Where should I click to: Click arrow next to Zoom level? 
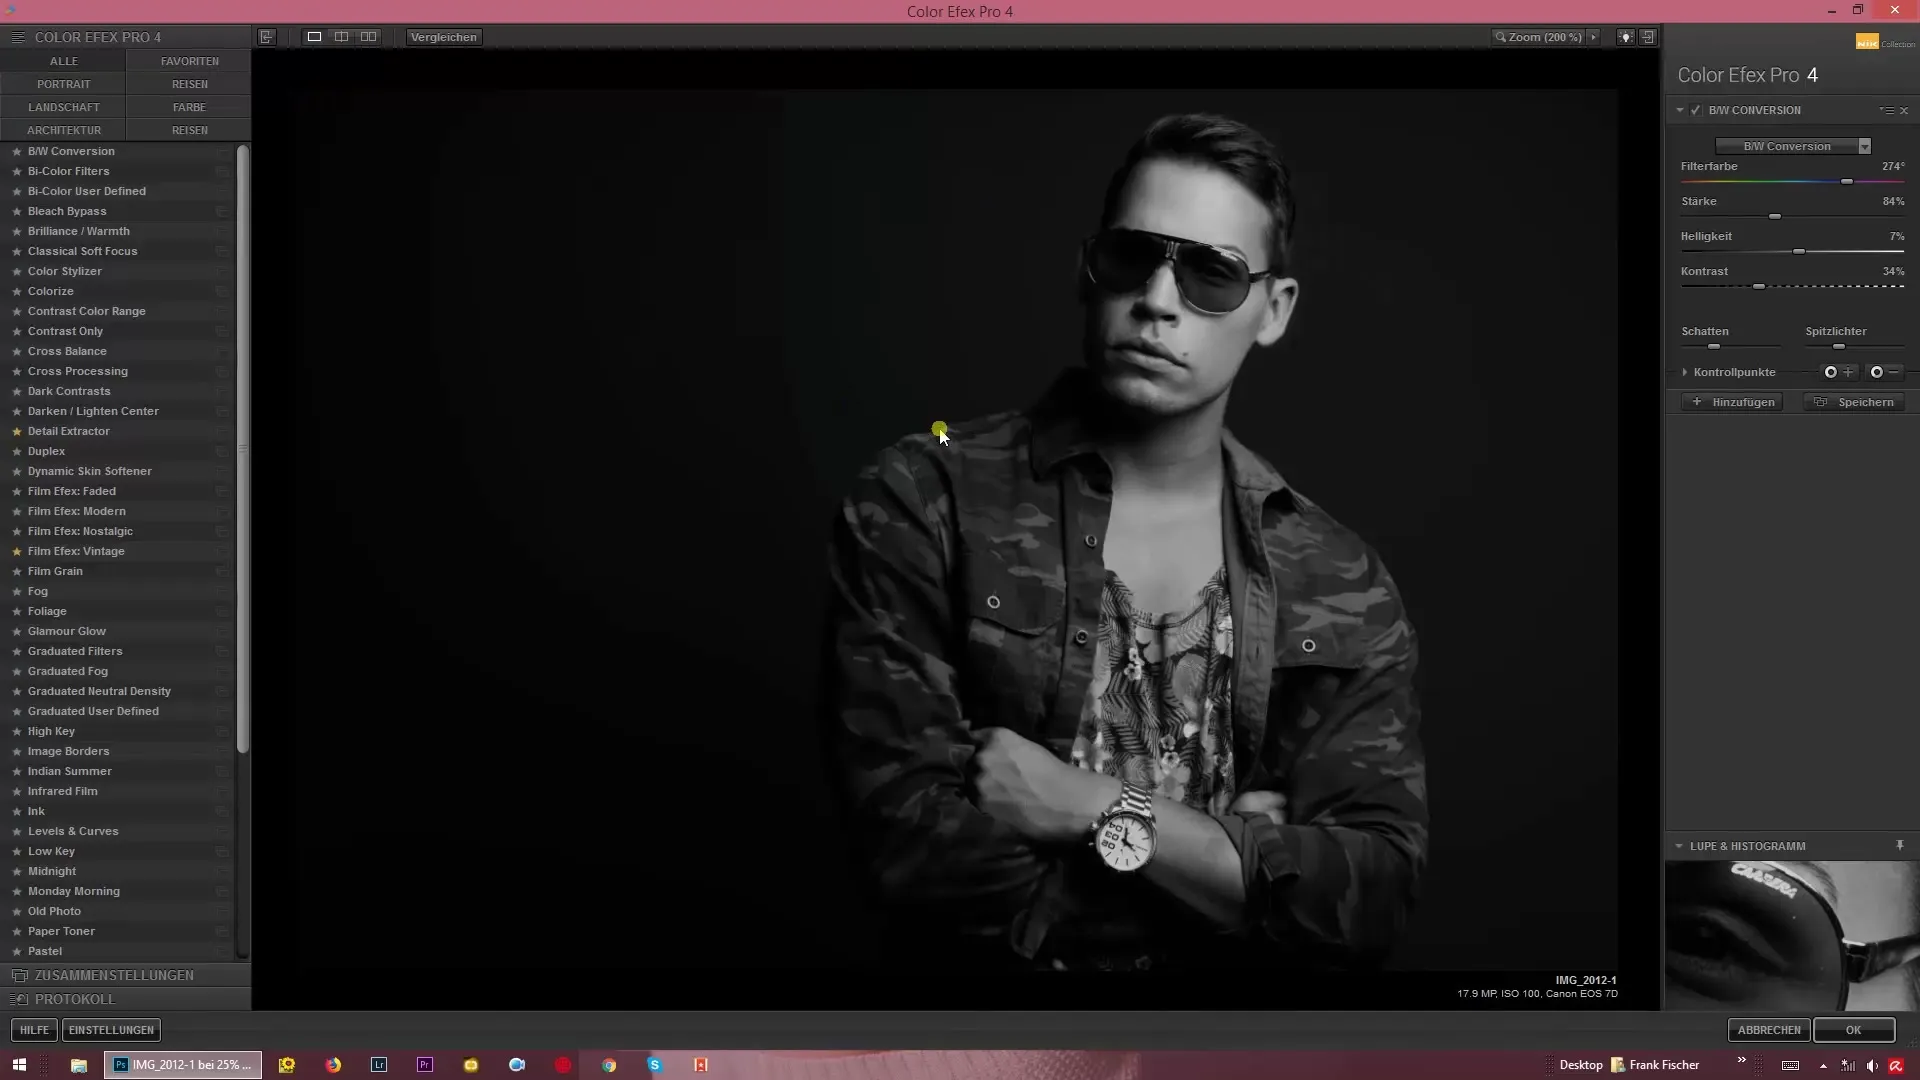[1593, 37]
